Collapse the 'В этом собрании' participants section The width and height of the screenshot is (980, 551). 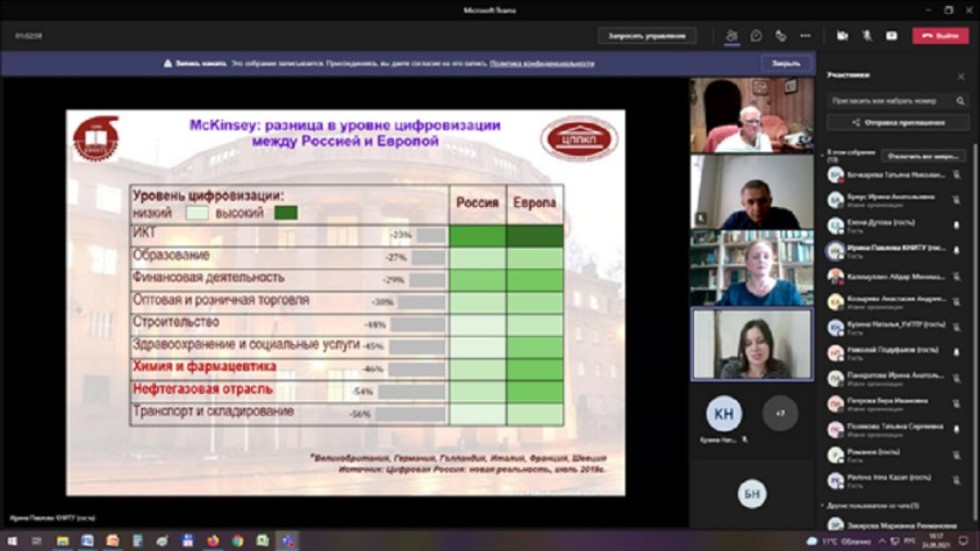[823, 154]
